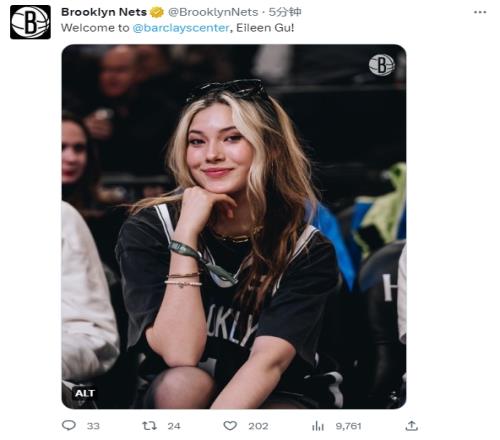Click the gold verified badge

click(x=157, y=13)
